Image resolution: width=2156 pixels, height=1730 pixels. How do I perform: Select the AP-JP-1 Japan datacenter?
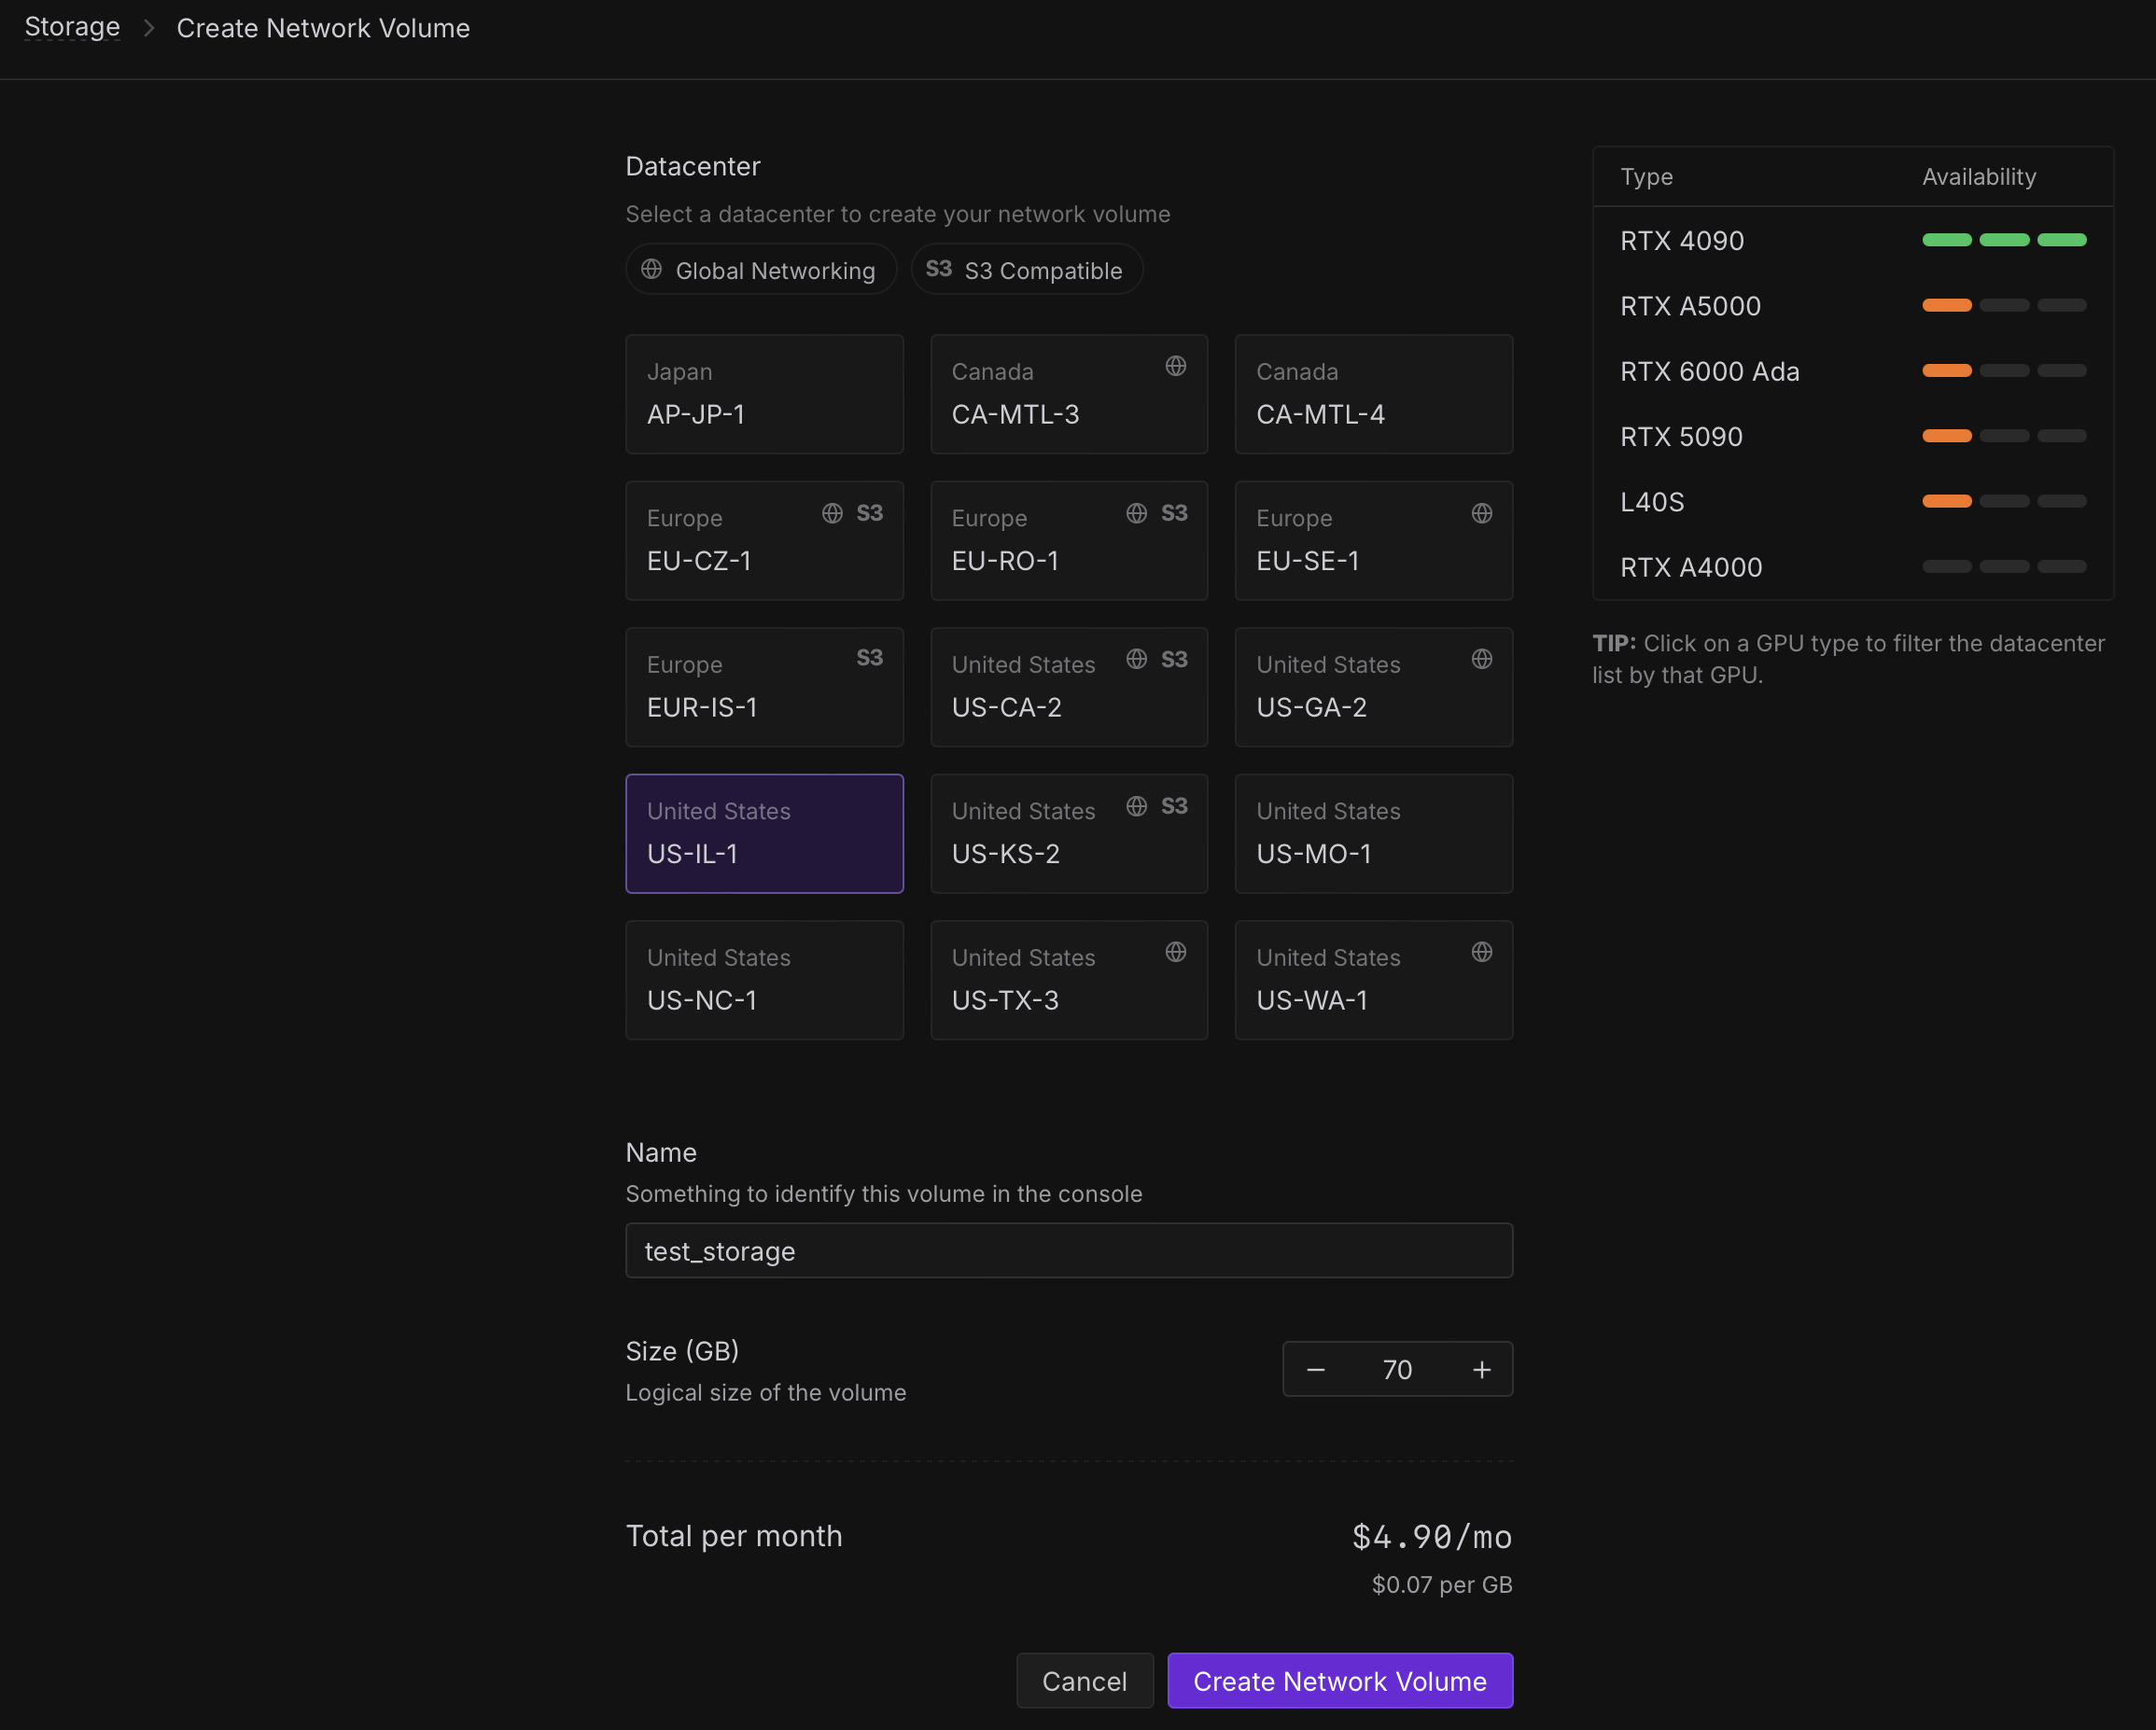[x=764, y=394]
